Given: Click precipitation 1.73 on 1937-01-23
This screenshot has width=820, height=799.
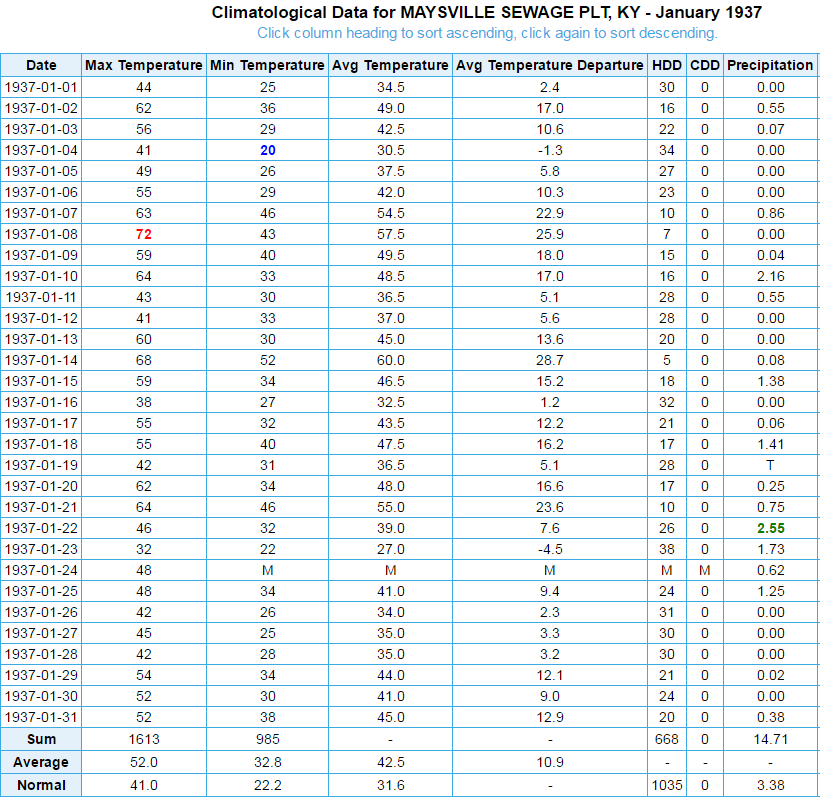Looking at the screenshot, I should [771, 549].
